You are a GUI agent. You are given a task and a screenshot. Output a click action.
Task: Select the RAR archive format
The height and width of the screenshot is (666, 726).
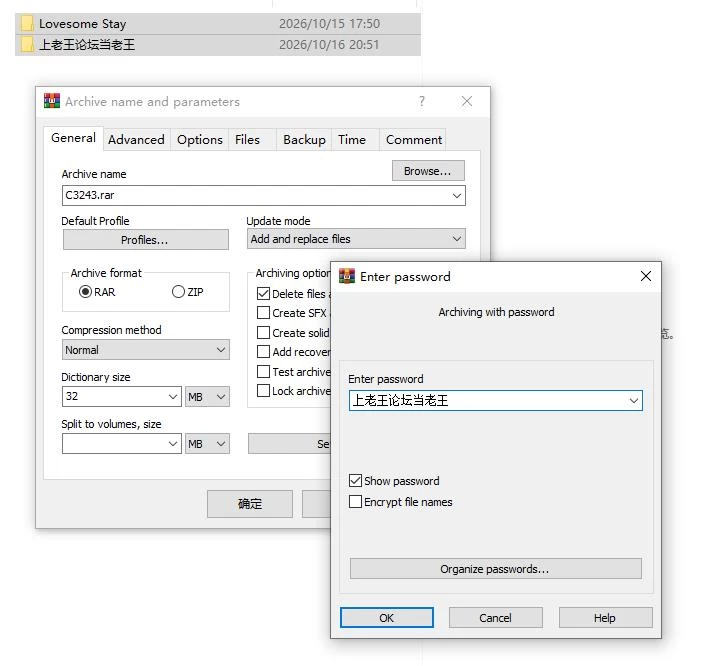pyautogui.click(x=85, y=292)
